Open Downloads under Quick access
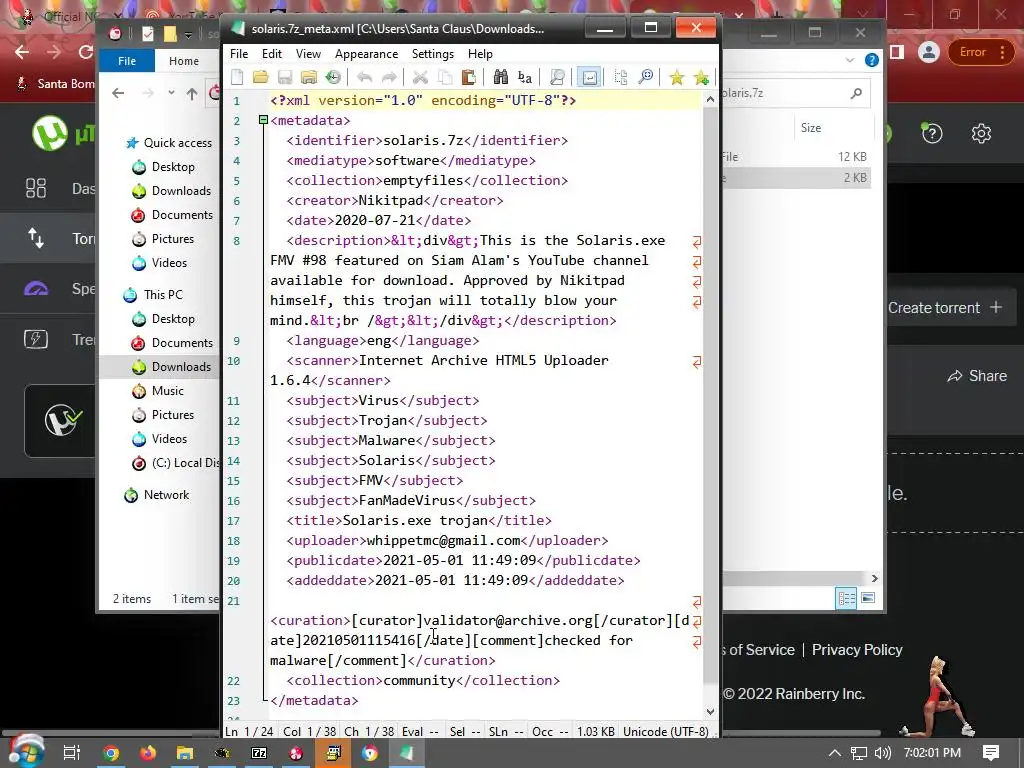 point(181,191)
